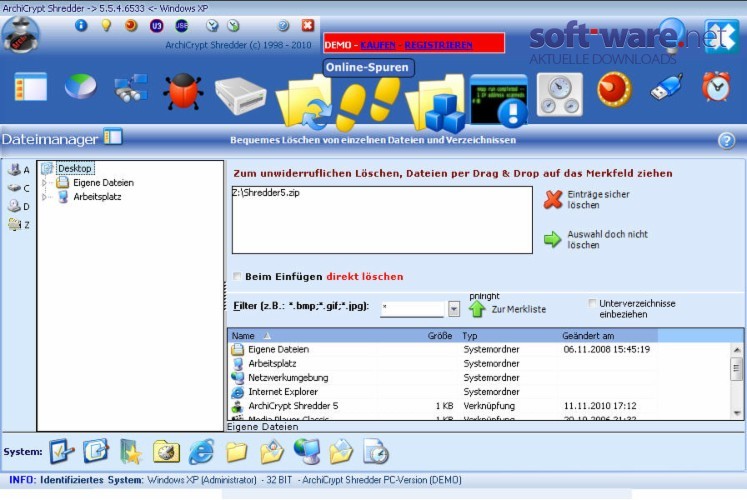Image resolution: width=747 pixels, height=500 pixels.
Task: Click the small blue help icon in top bar
Action: [283, 26]
